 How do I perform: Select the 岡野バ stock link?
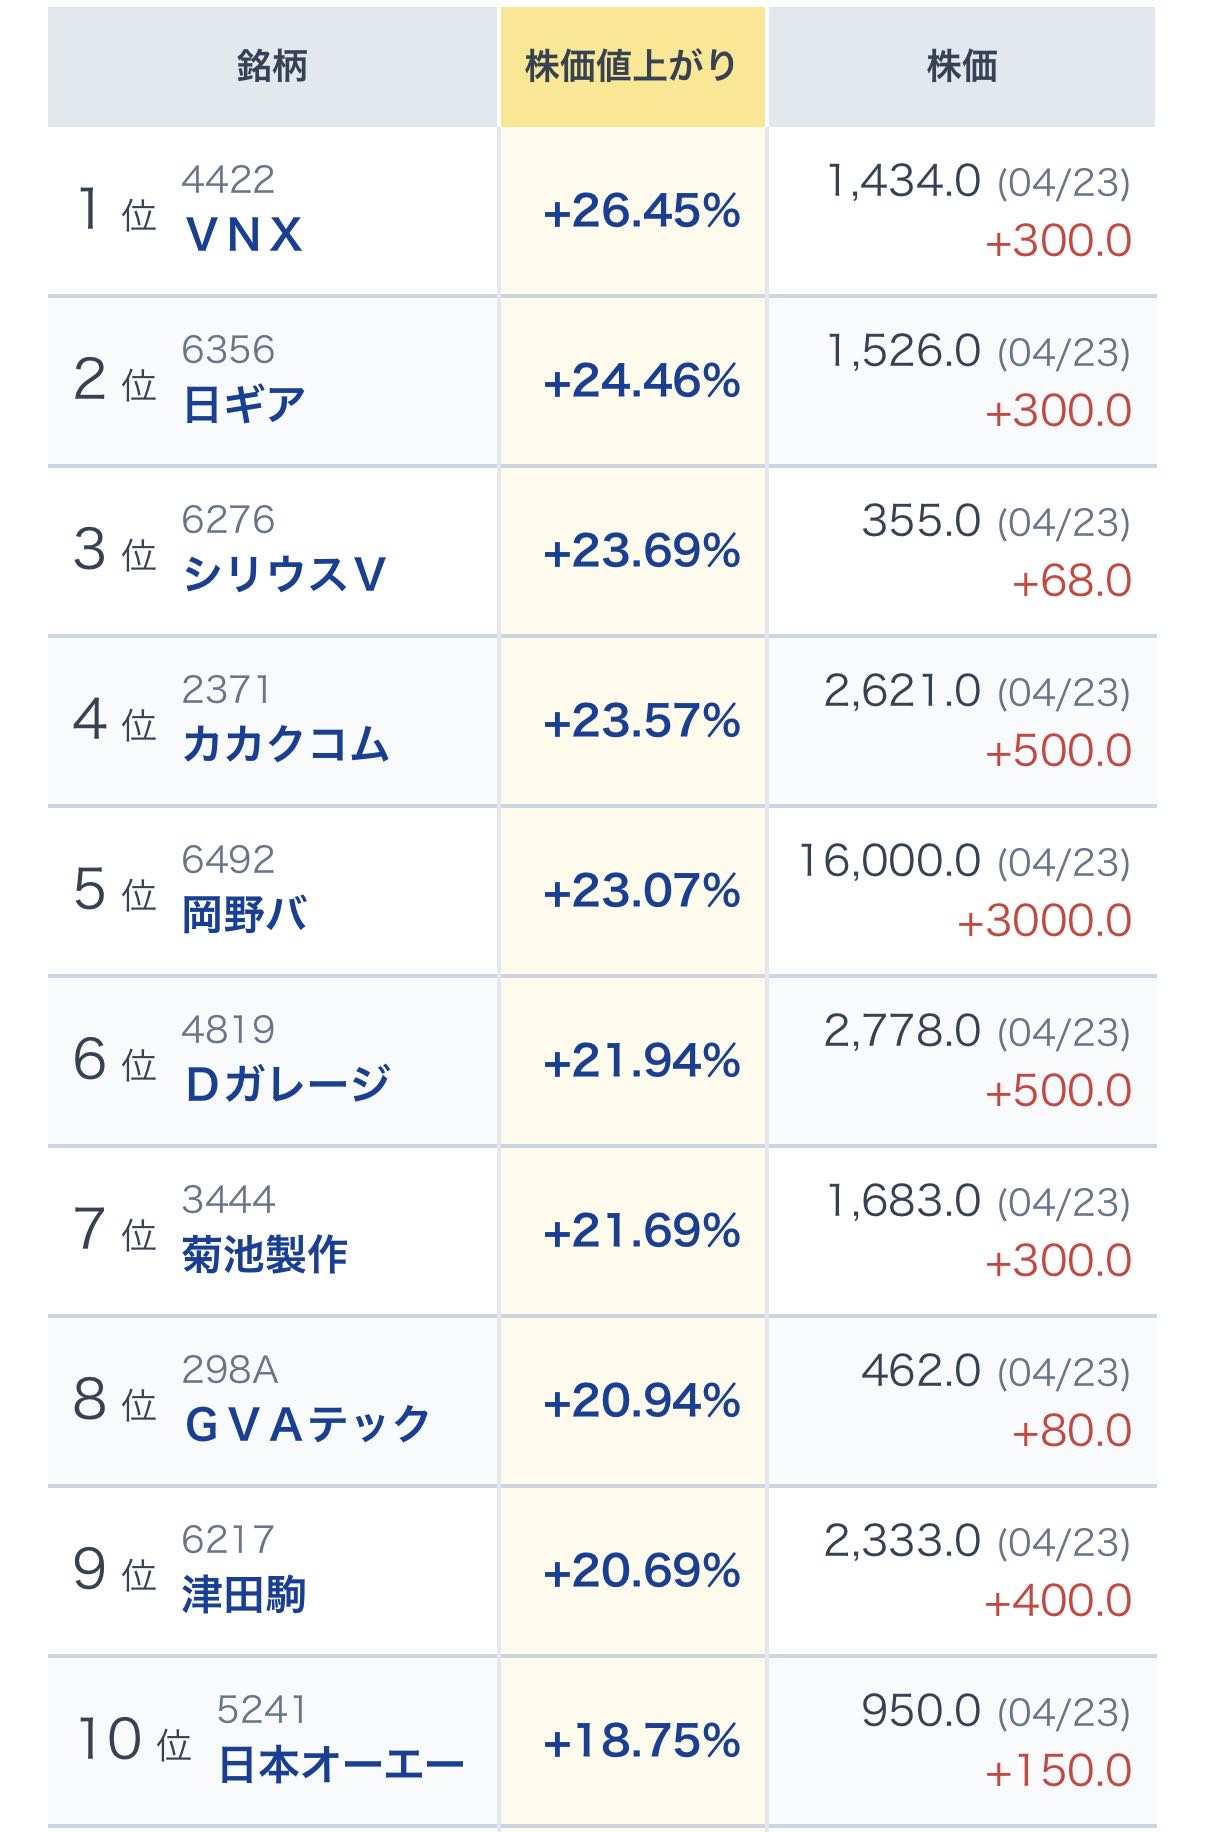pyautogui.click(x=244, y=915)
